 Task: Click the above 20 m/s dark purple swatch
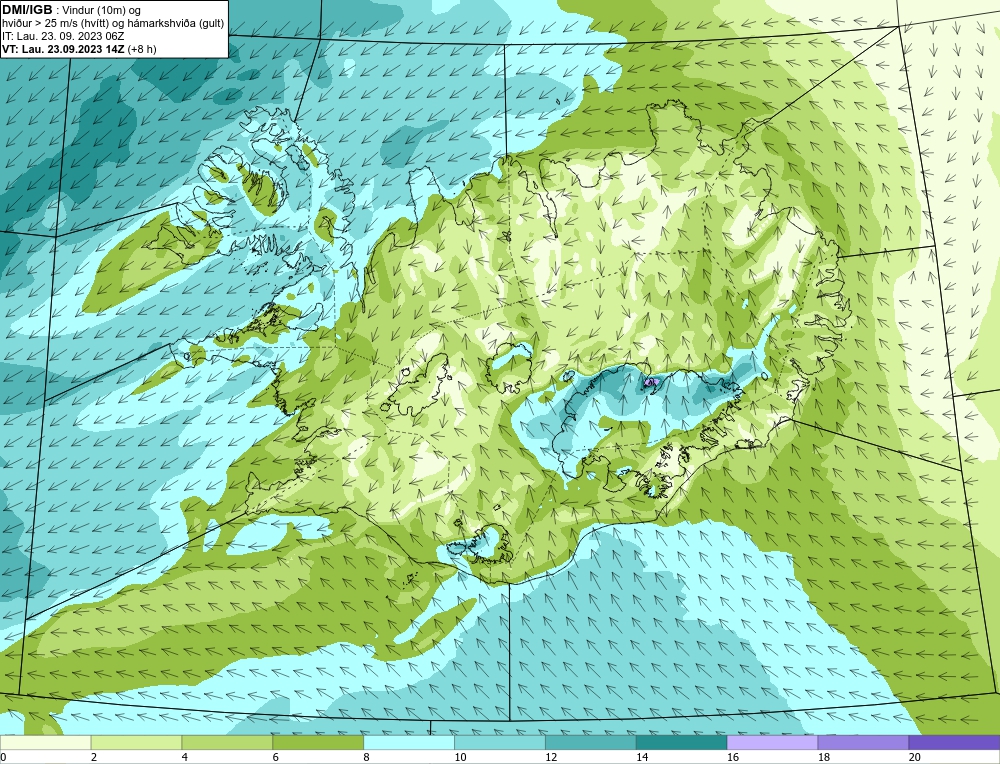[954, 742]
